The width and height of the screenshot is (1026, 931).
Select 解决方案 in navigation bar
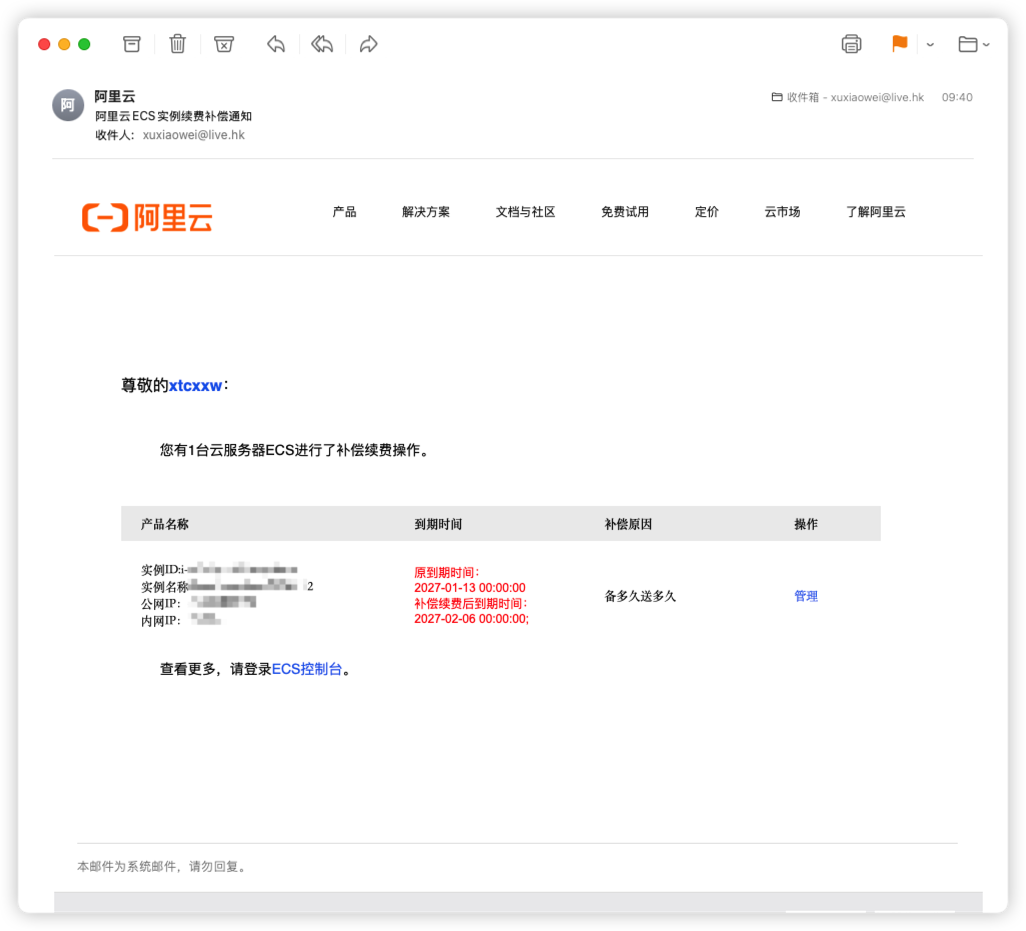tap(426, 212)
